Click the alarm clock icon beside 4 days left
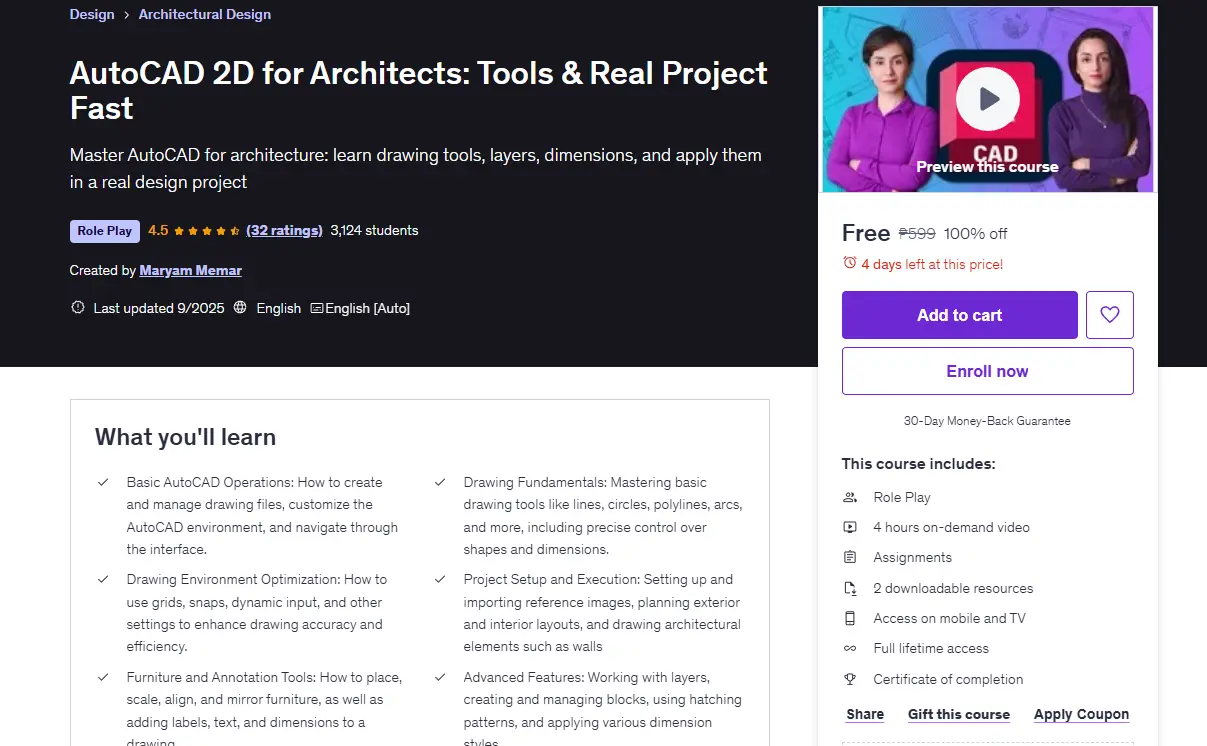The width and height of the screenshot is (1207, 746). click(850, 263)
